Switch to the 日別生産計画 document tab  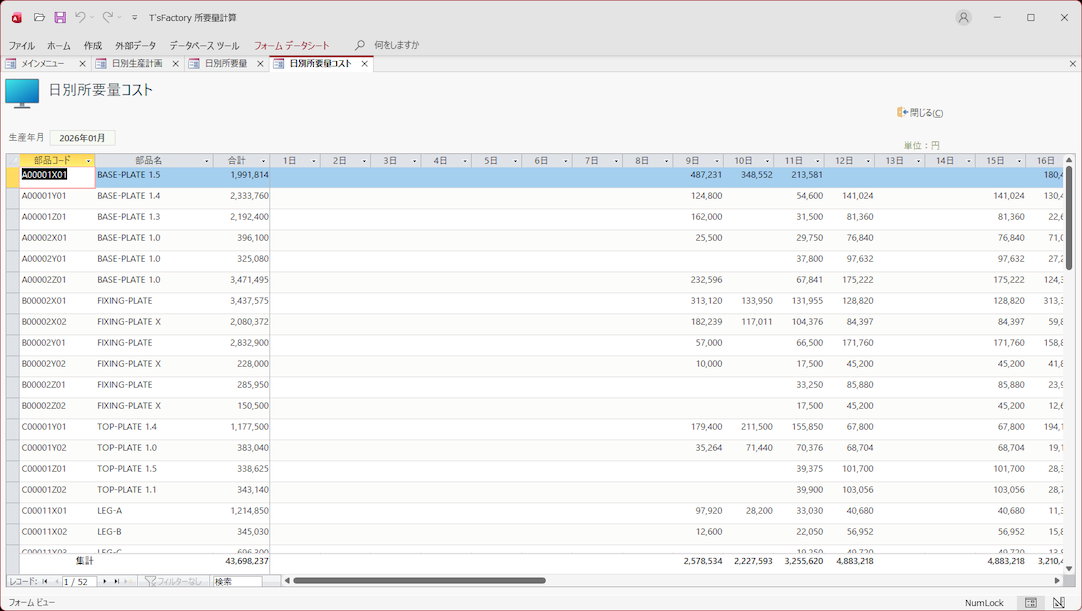tap(136, 63)
